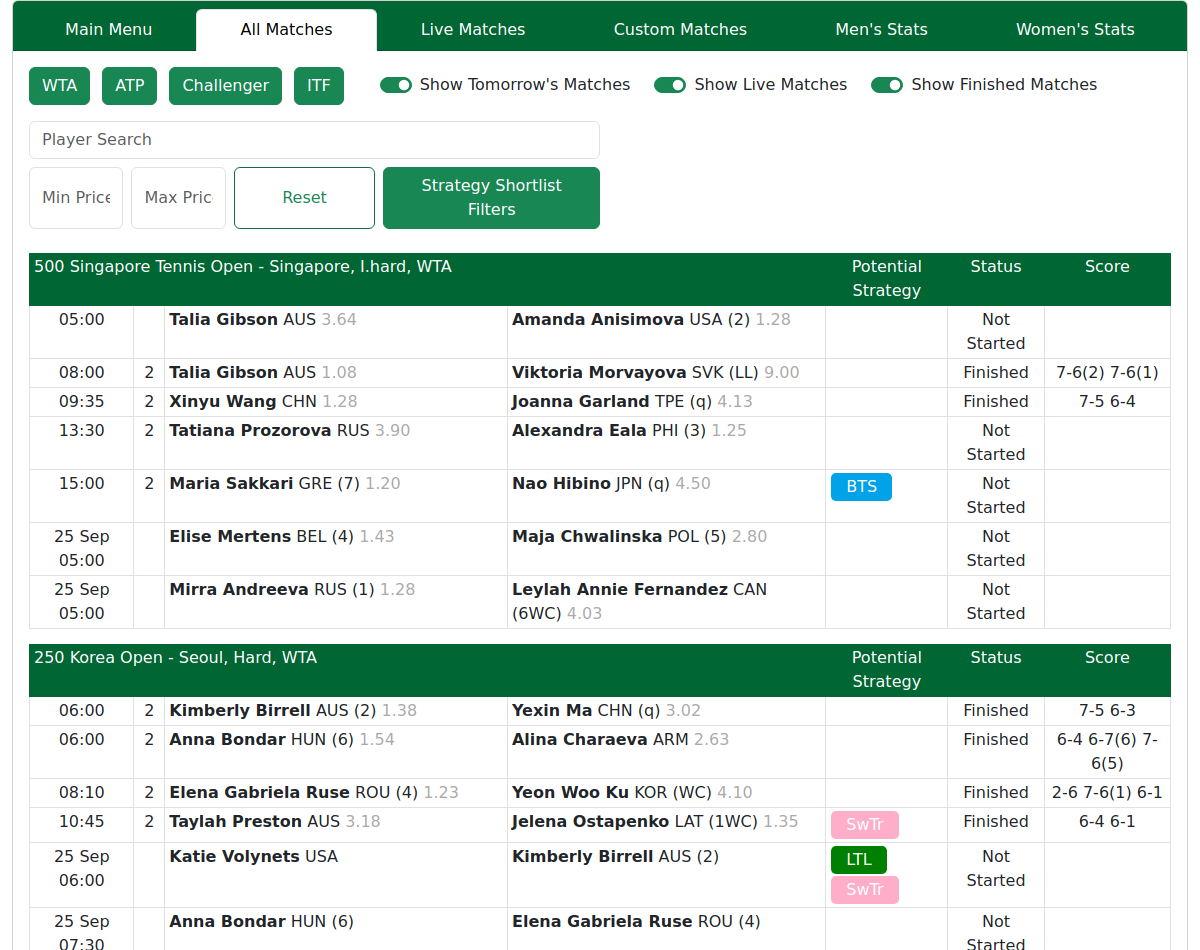Click Alina Charaeva player name

[580, 740]
